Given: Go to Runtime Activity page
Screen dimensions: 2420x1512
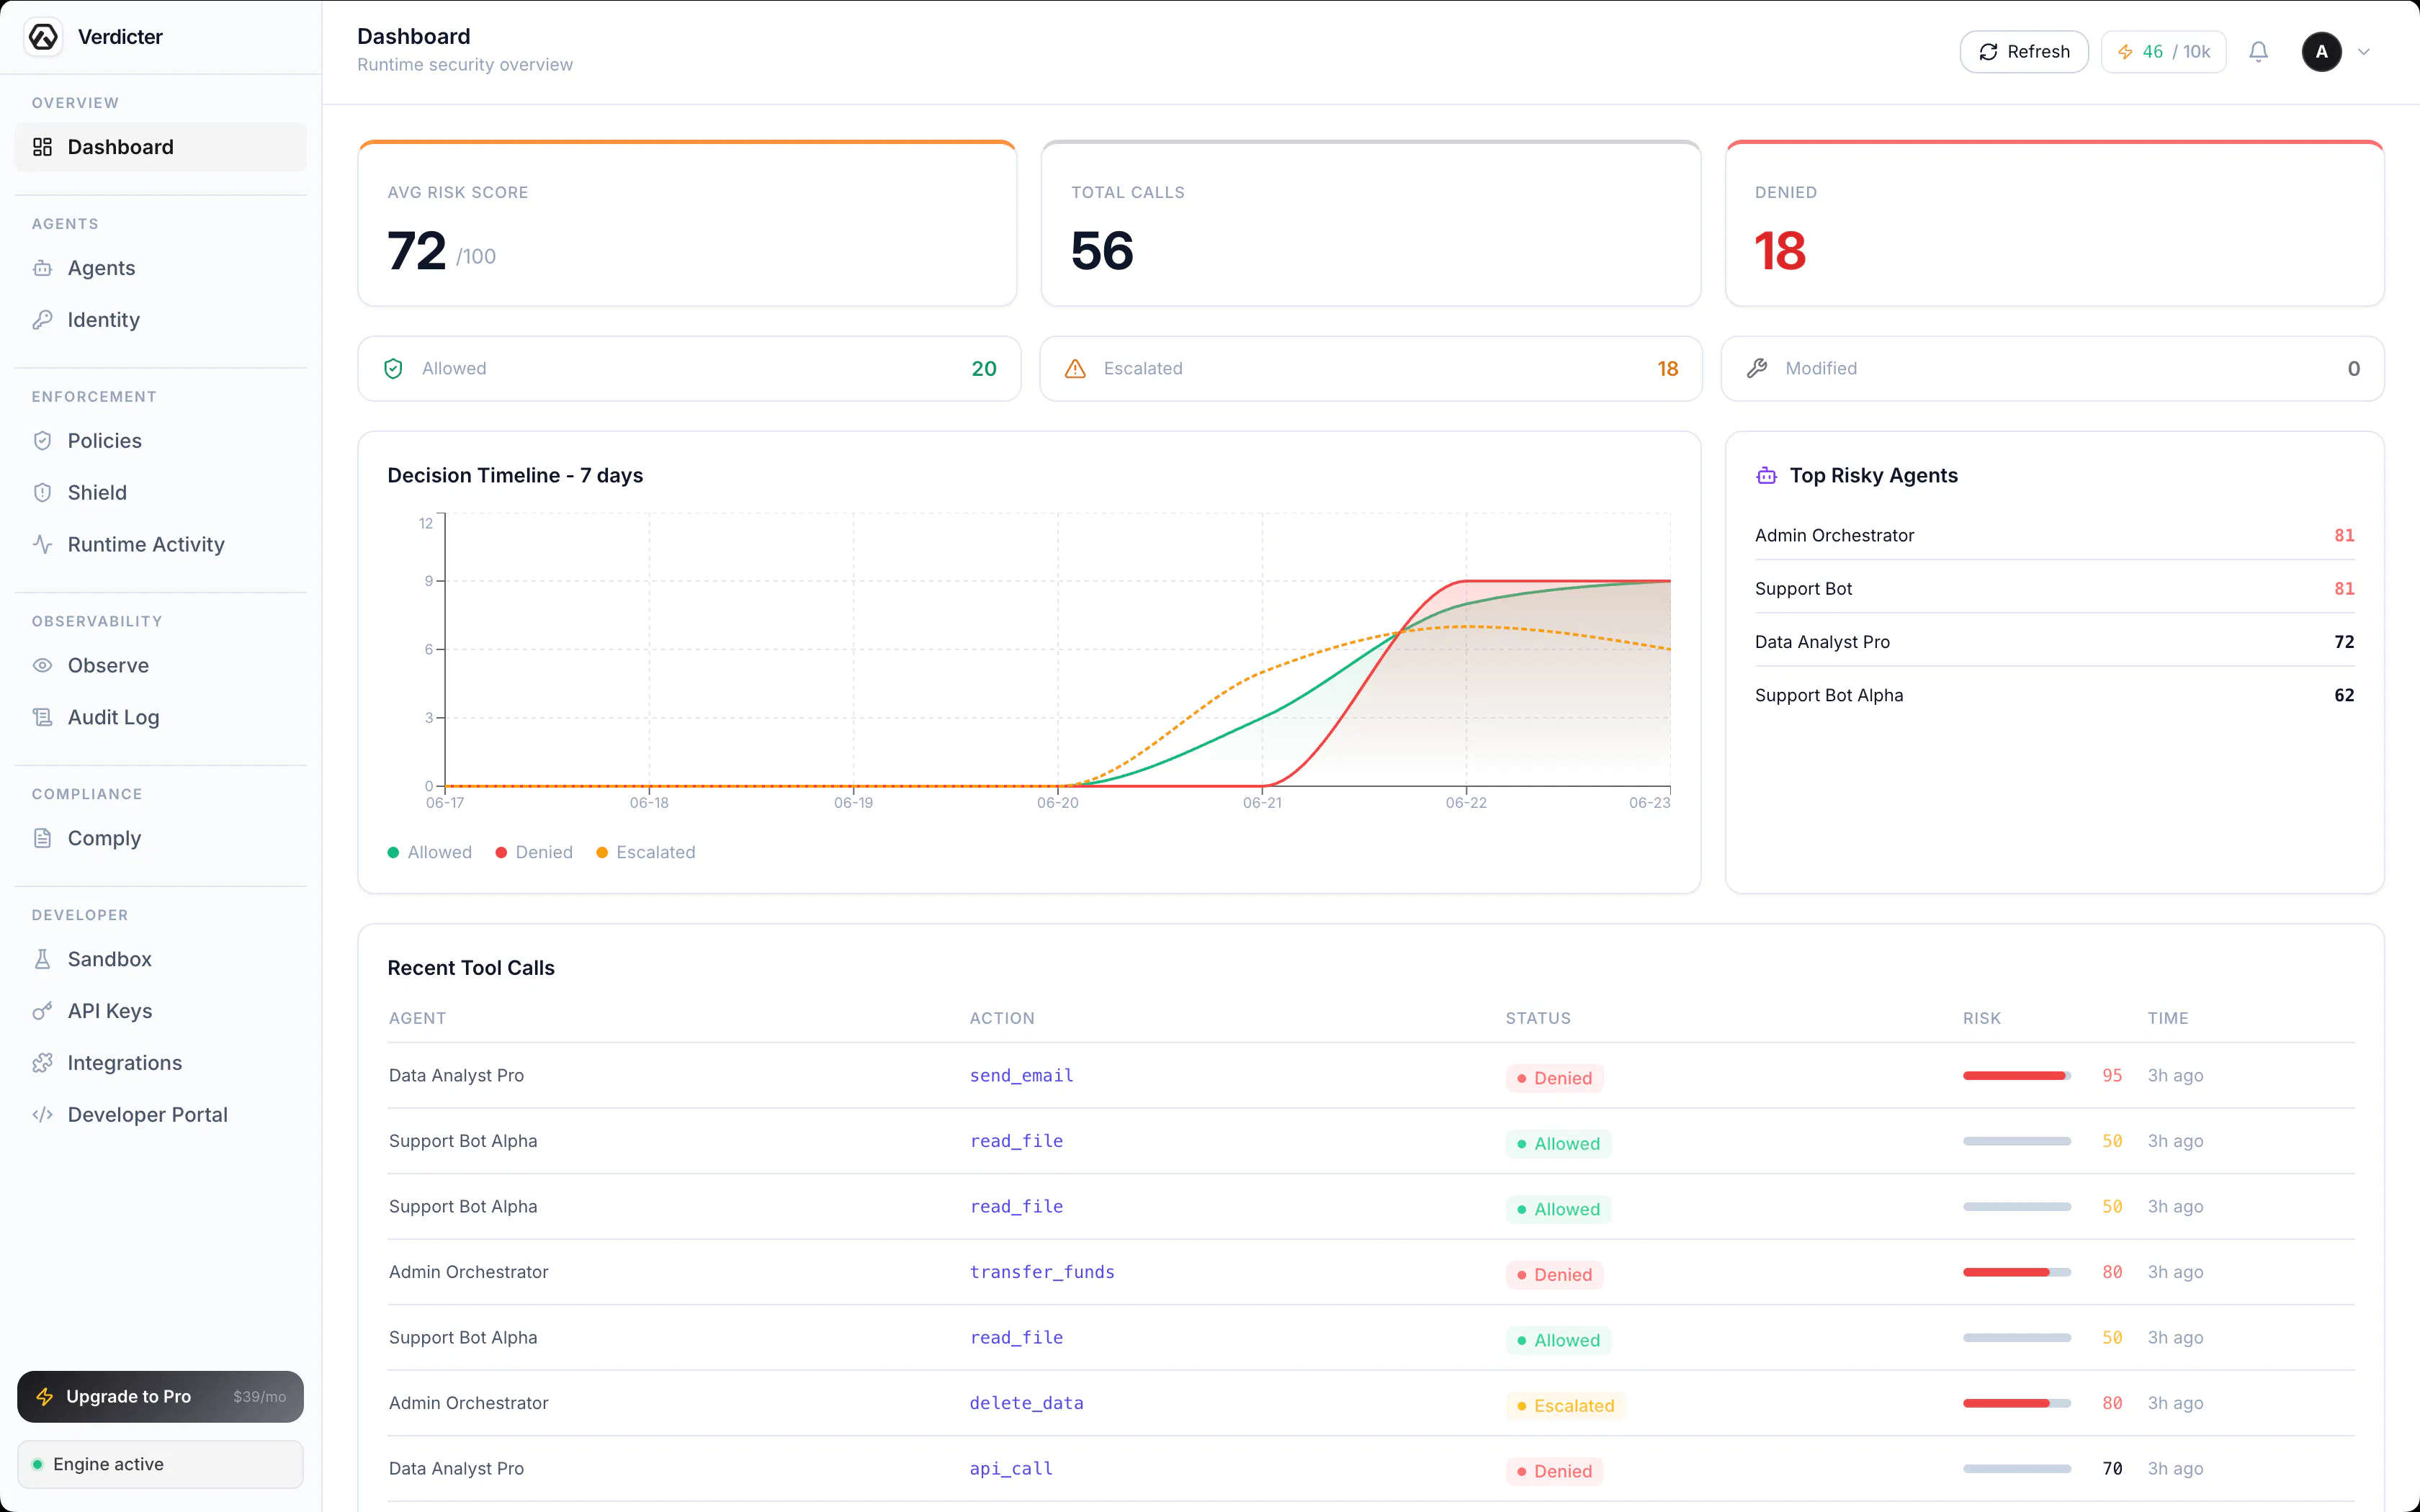Looking at the screenshot, I should click(160, 545).
